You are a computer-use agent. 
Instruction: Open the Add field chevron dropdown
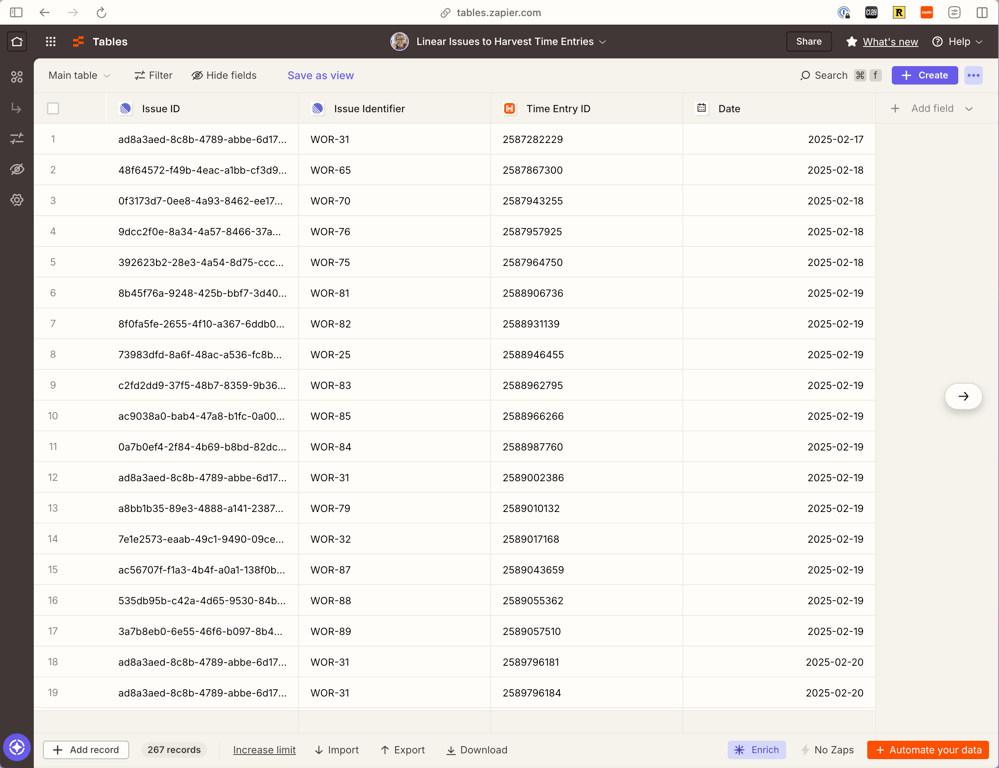coord(969,109)
